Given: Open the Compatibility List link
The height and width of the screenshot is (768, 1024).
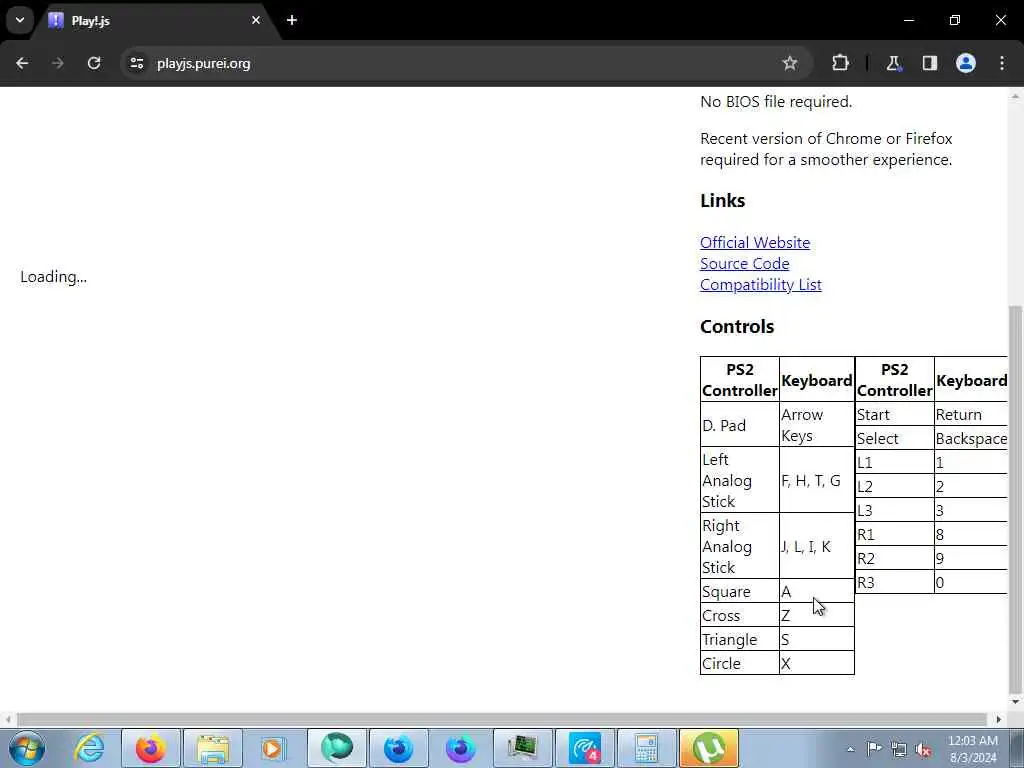Looking at the screenshot, I should 761,285.
